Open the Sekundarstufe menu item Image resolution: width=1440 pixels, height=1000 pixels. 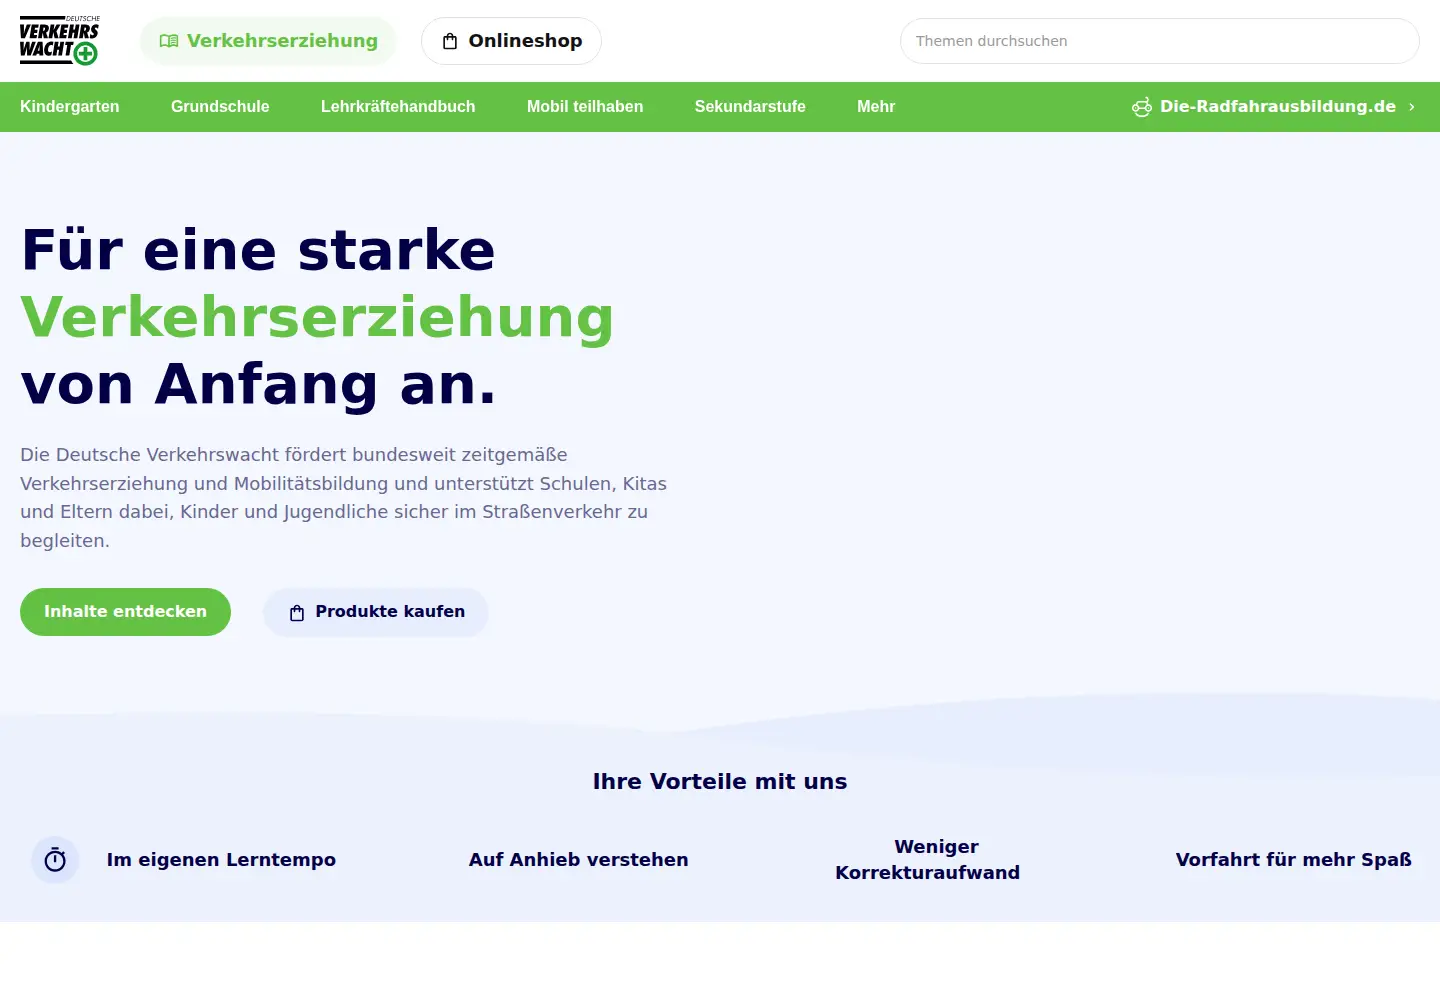click(x=750, y=107)
